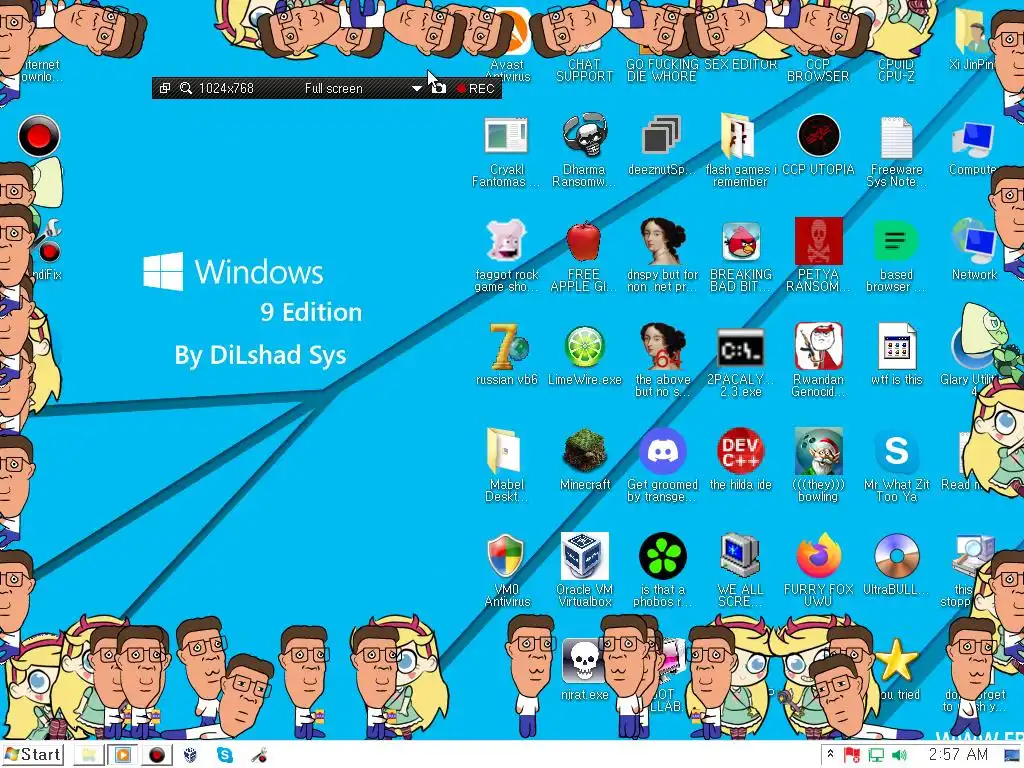Launch Minecraft from the desktop

coord(584,451)
